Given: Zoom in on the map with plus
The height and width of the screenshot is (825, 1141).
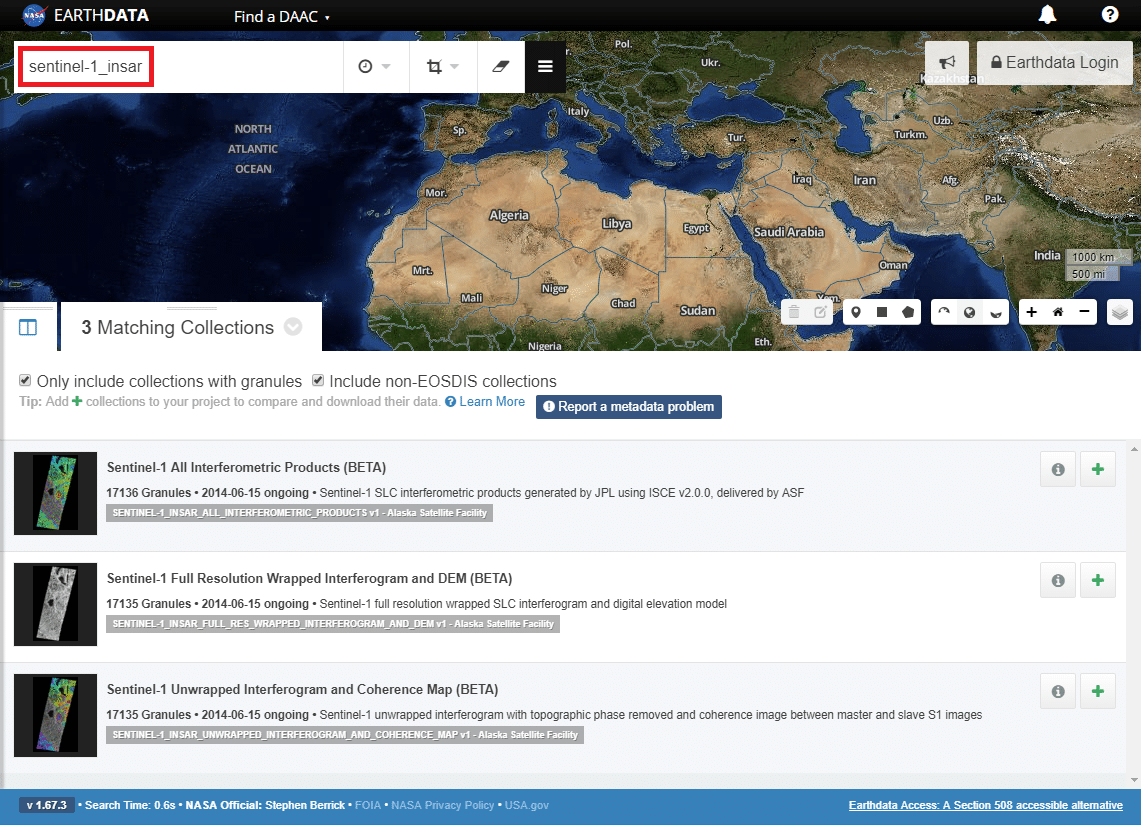Looking at the screenshot, I should 1032,312.
